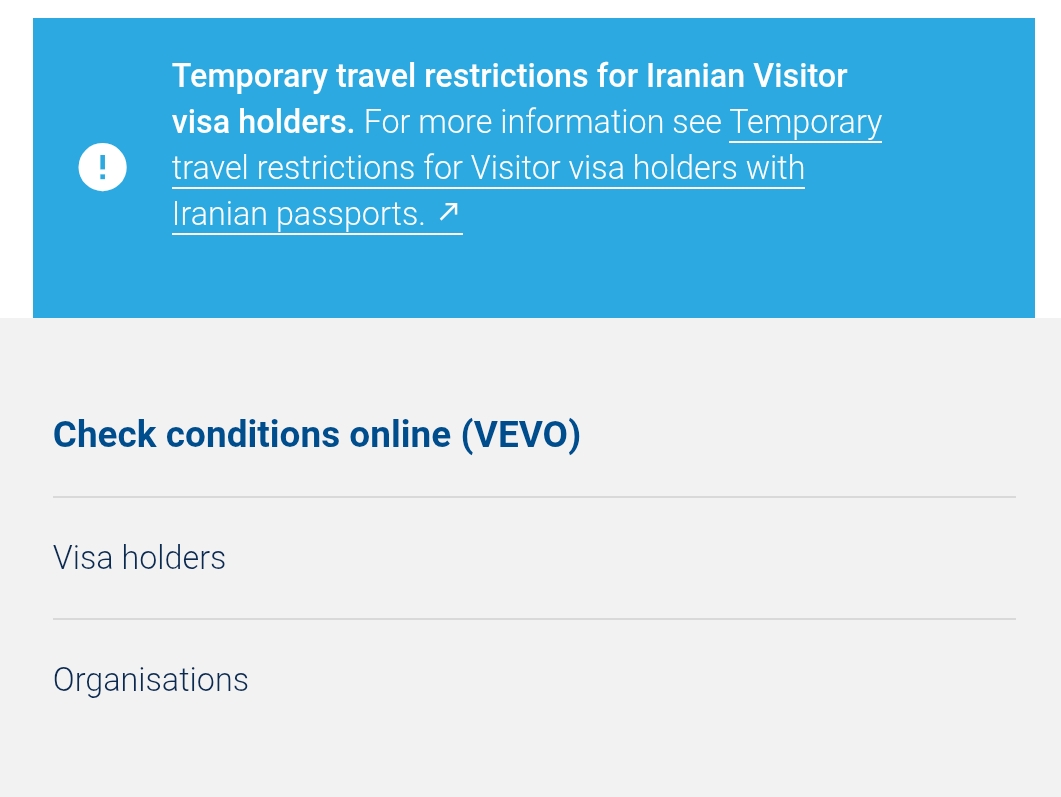Open the Organisations link
Image resolution: width=1061 pixels, height=797 pixels.
coord(150,680)
